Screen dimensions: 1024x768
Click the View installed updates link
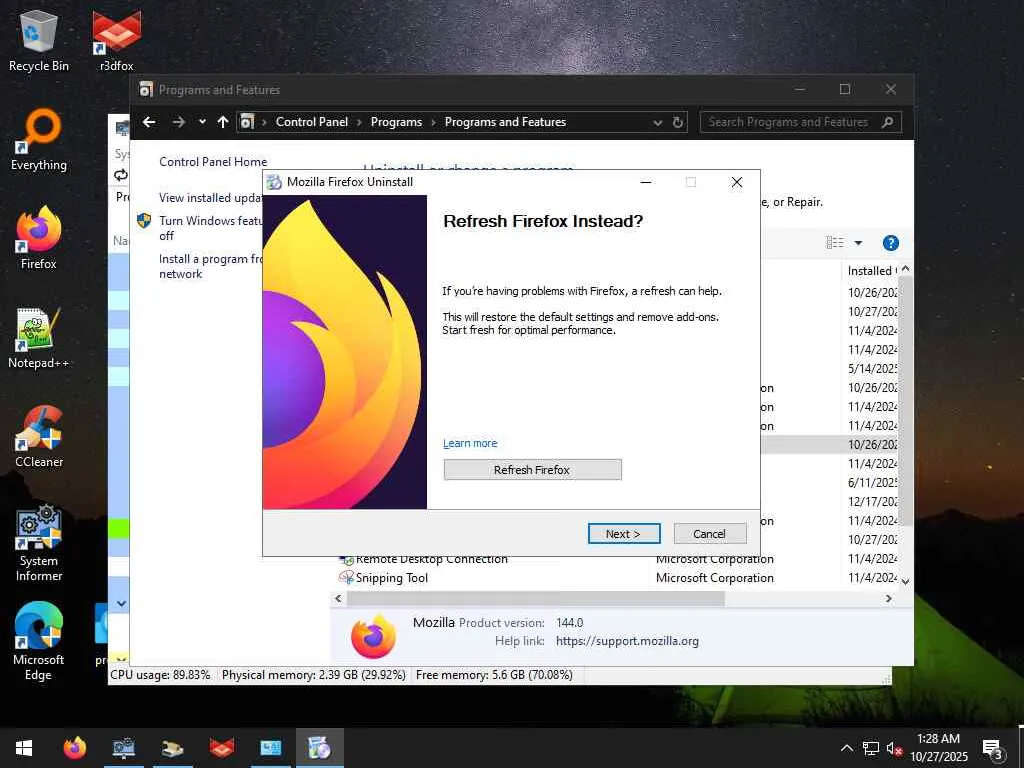point(210,198)
